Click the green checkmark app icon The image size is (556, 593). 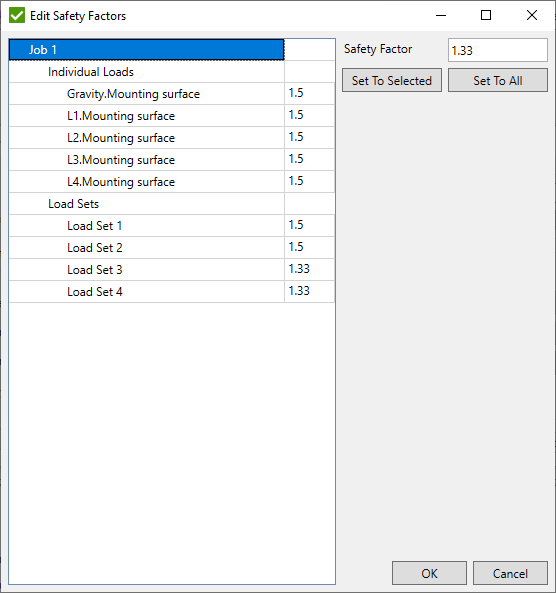tap(17, 16)
